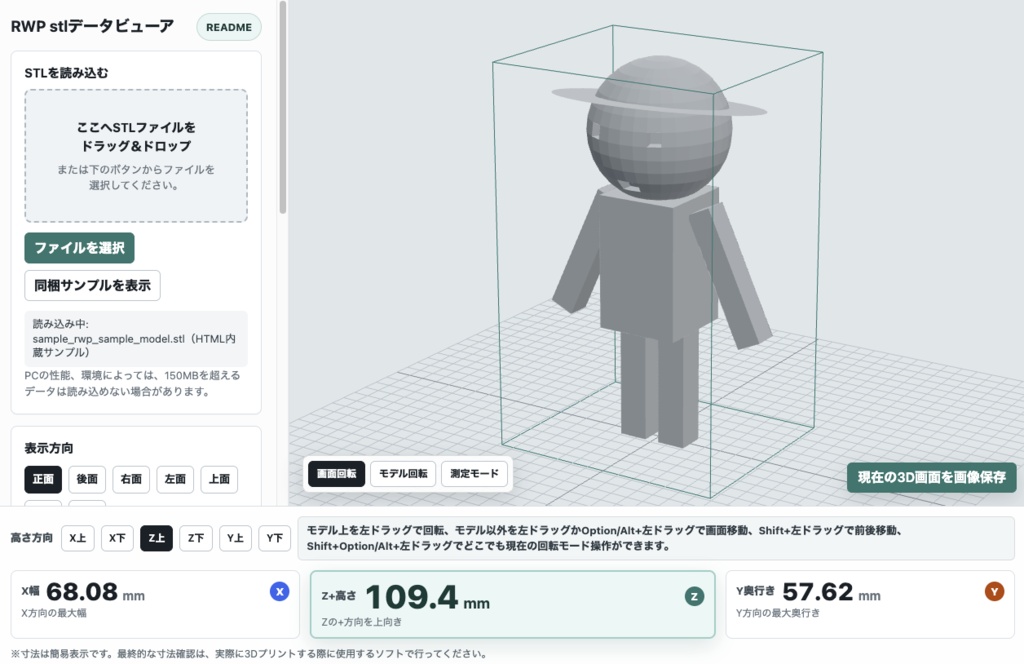Click the 57.62 Y depth value
The height and width of the screenshot is (664, 1024).
pos(818,592)
